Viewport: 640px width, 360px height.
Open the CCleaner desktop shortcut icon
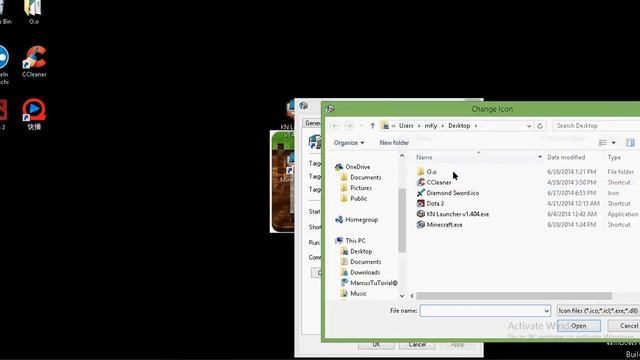34,57
